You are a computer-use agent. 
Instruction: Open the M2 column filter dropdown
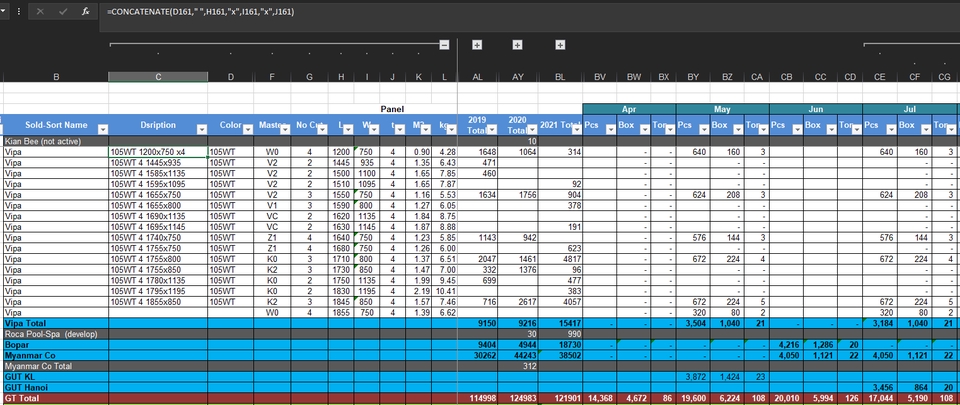coord(426,129)
